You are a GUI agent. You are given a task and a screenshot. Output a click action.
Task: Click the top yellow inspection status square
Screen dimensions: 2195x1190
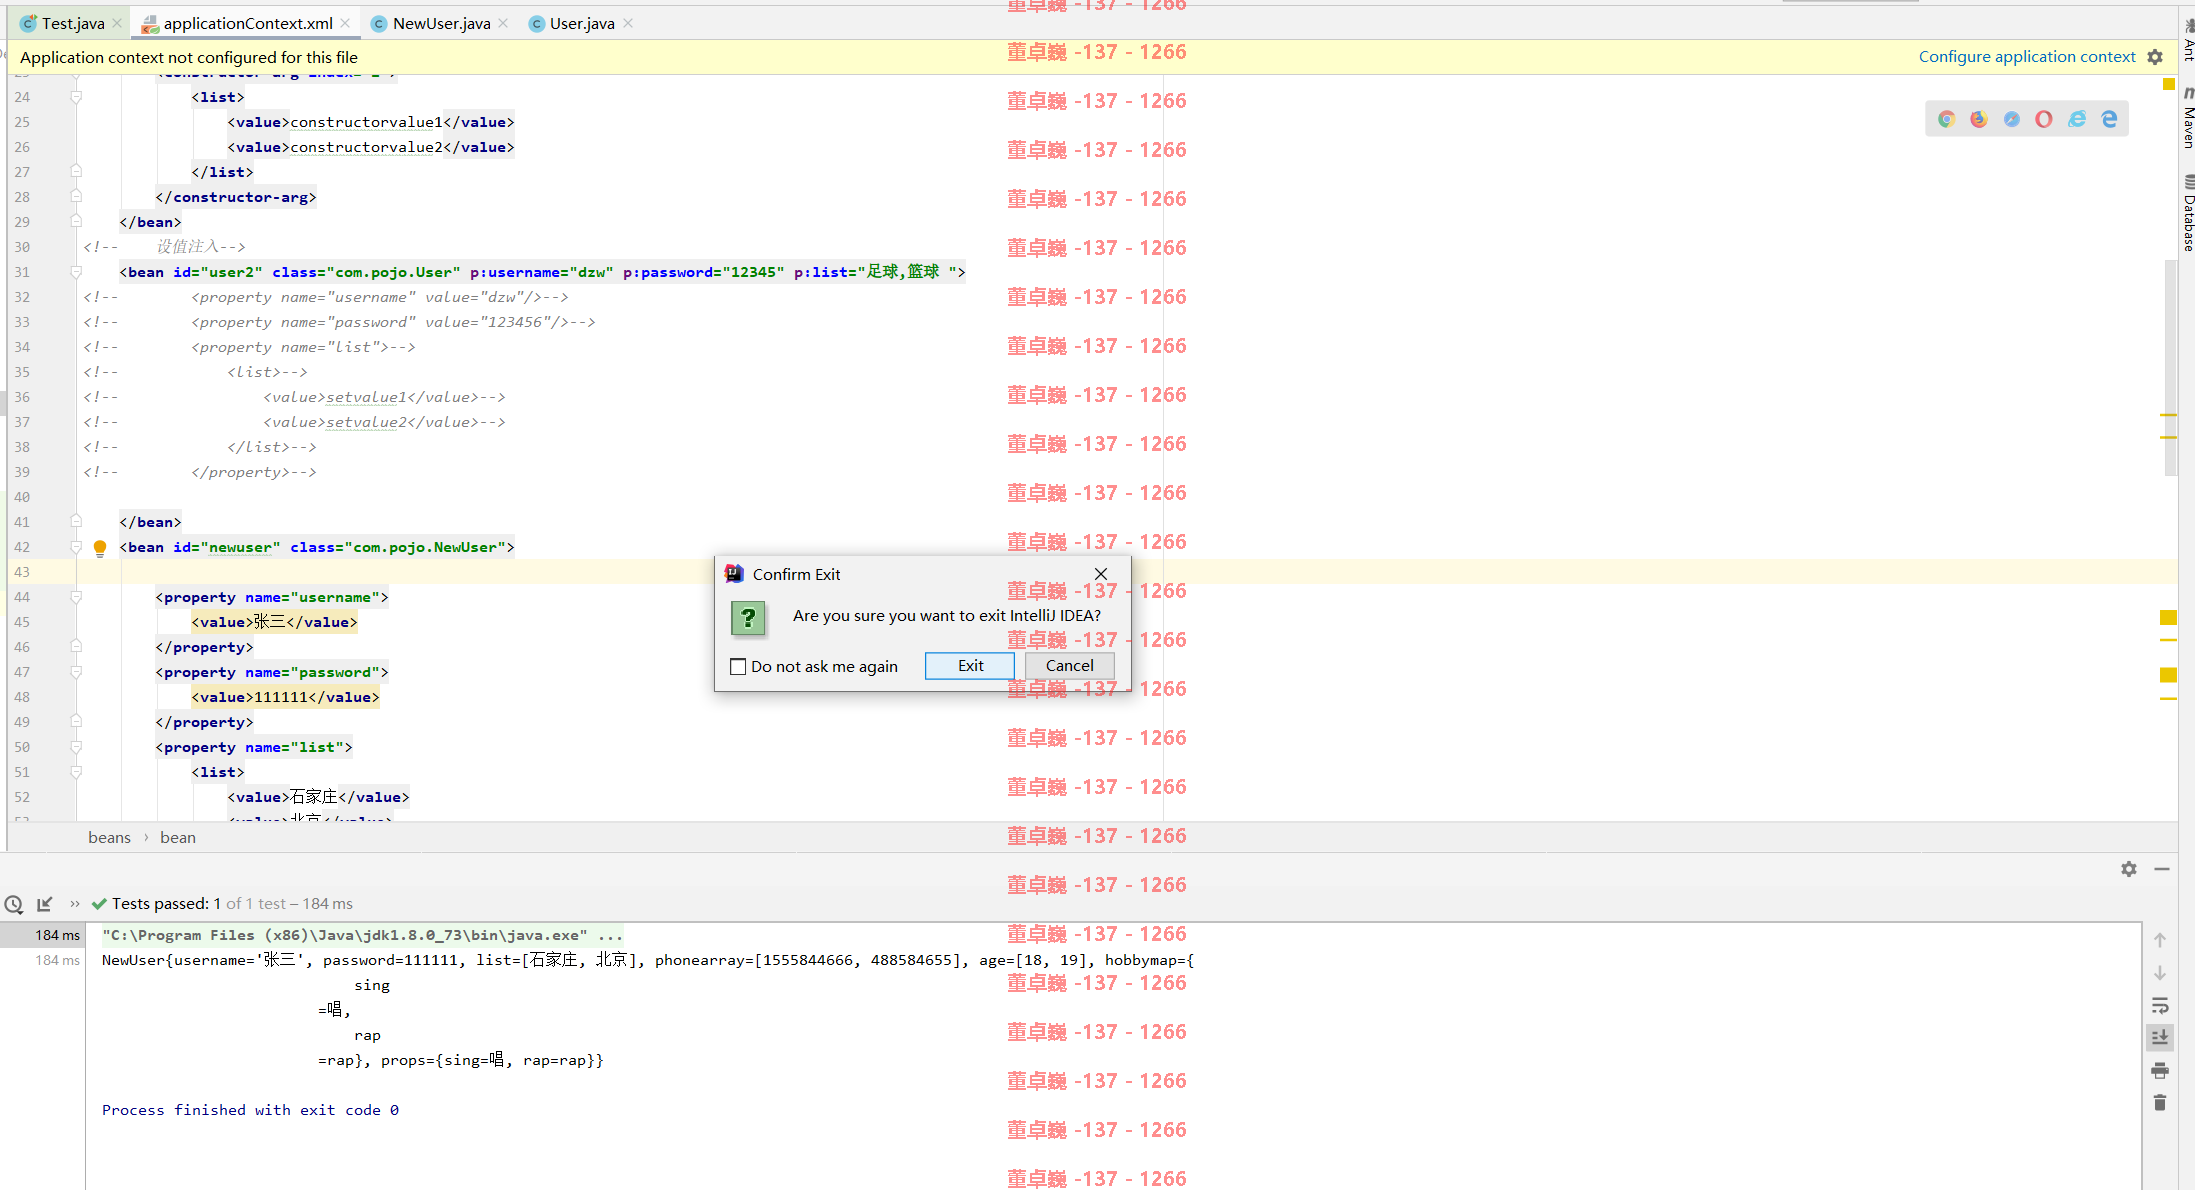pos(2168,84)
